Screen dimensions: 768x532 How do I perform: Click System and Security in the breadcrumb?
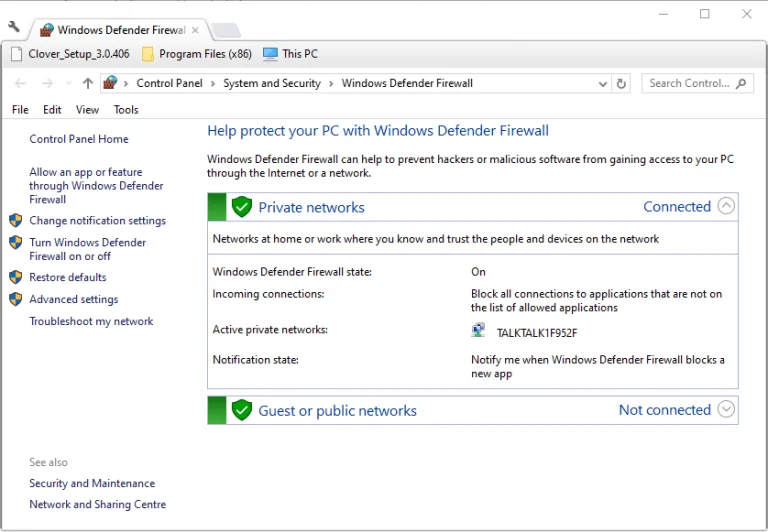click(272, 84)
